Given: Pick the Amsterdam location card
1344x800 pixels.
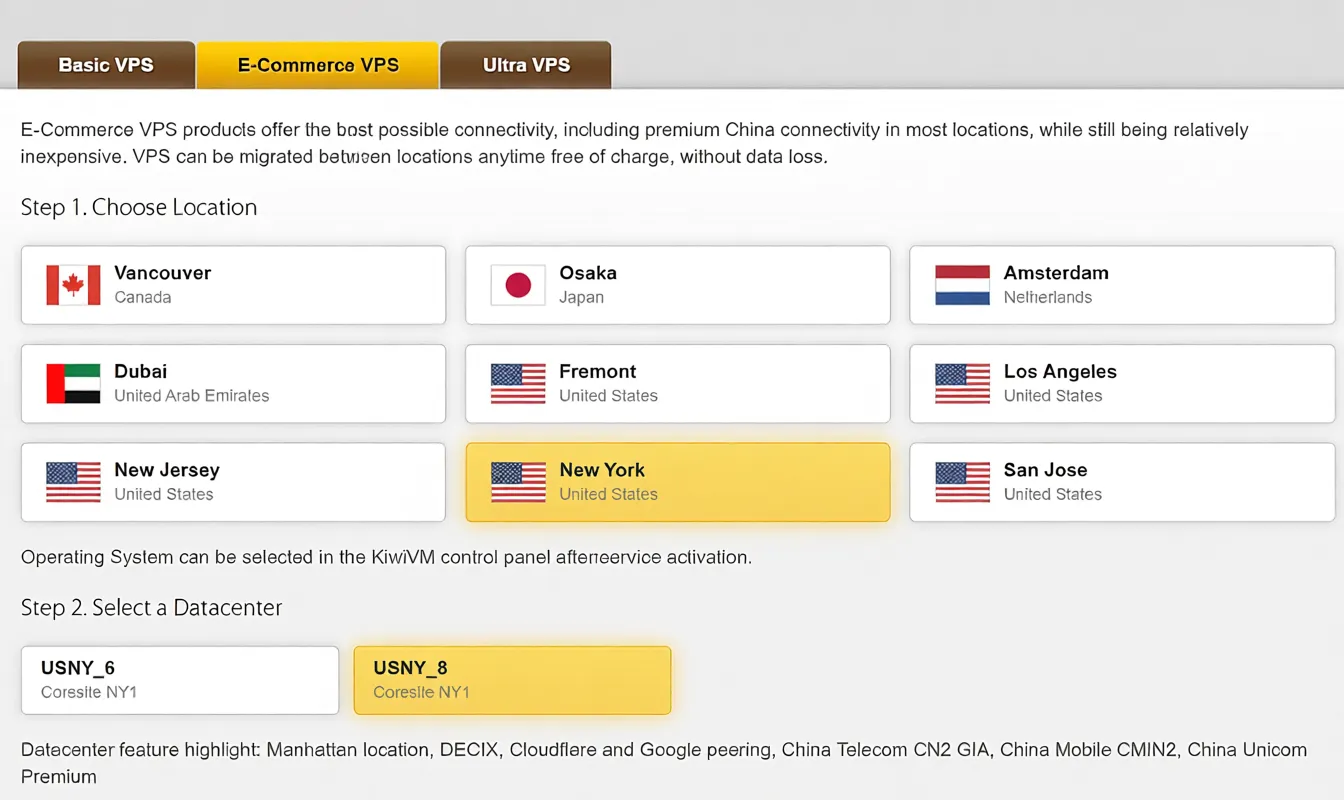Looking at the screenshot, I should (1122, 285).
